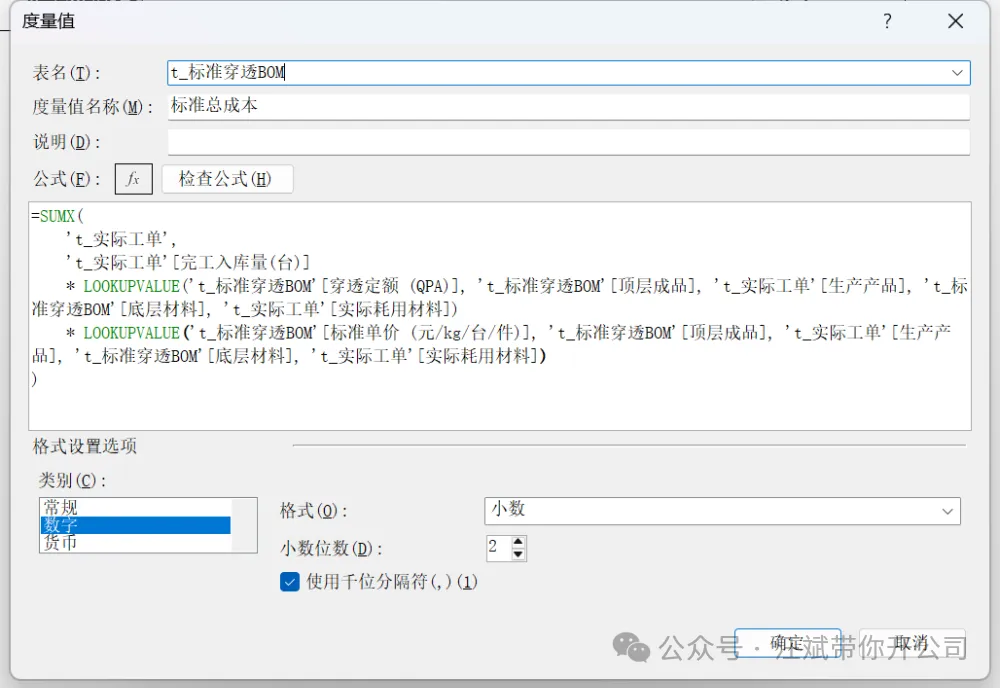This screenshot has width=1000, height=688.
Task: Increase decimal places with up arrow
Action: point(518,541)
